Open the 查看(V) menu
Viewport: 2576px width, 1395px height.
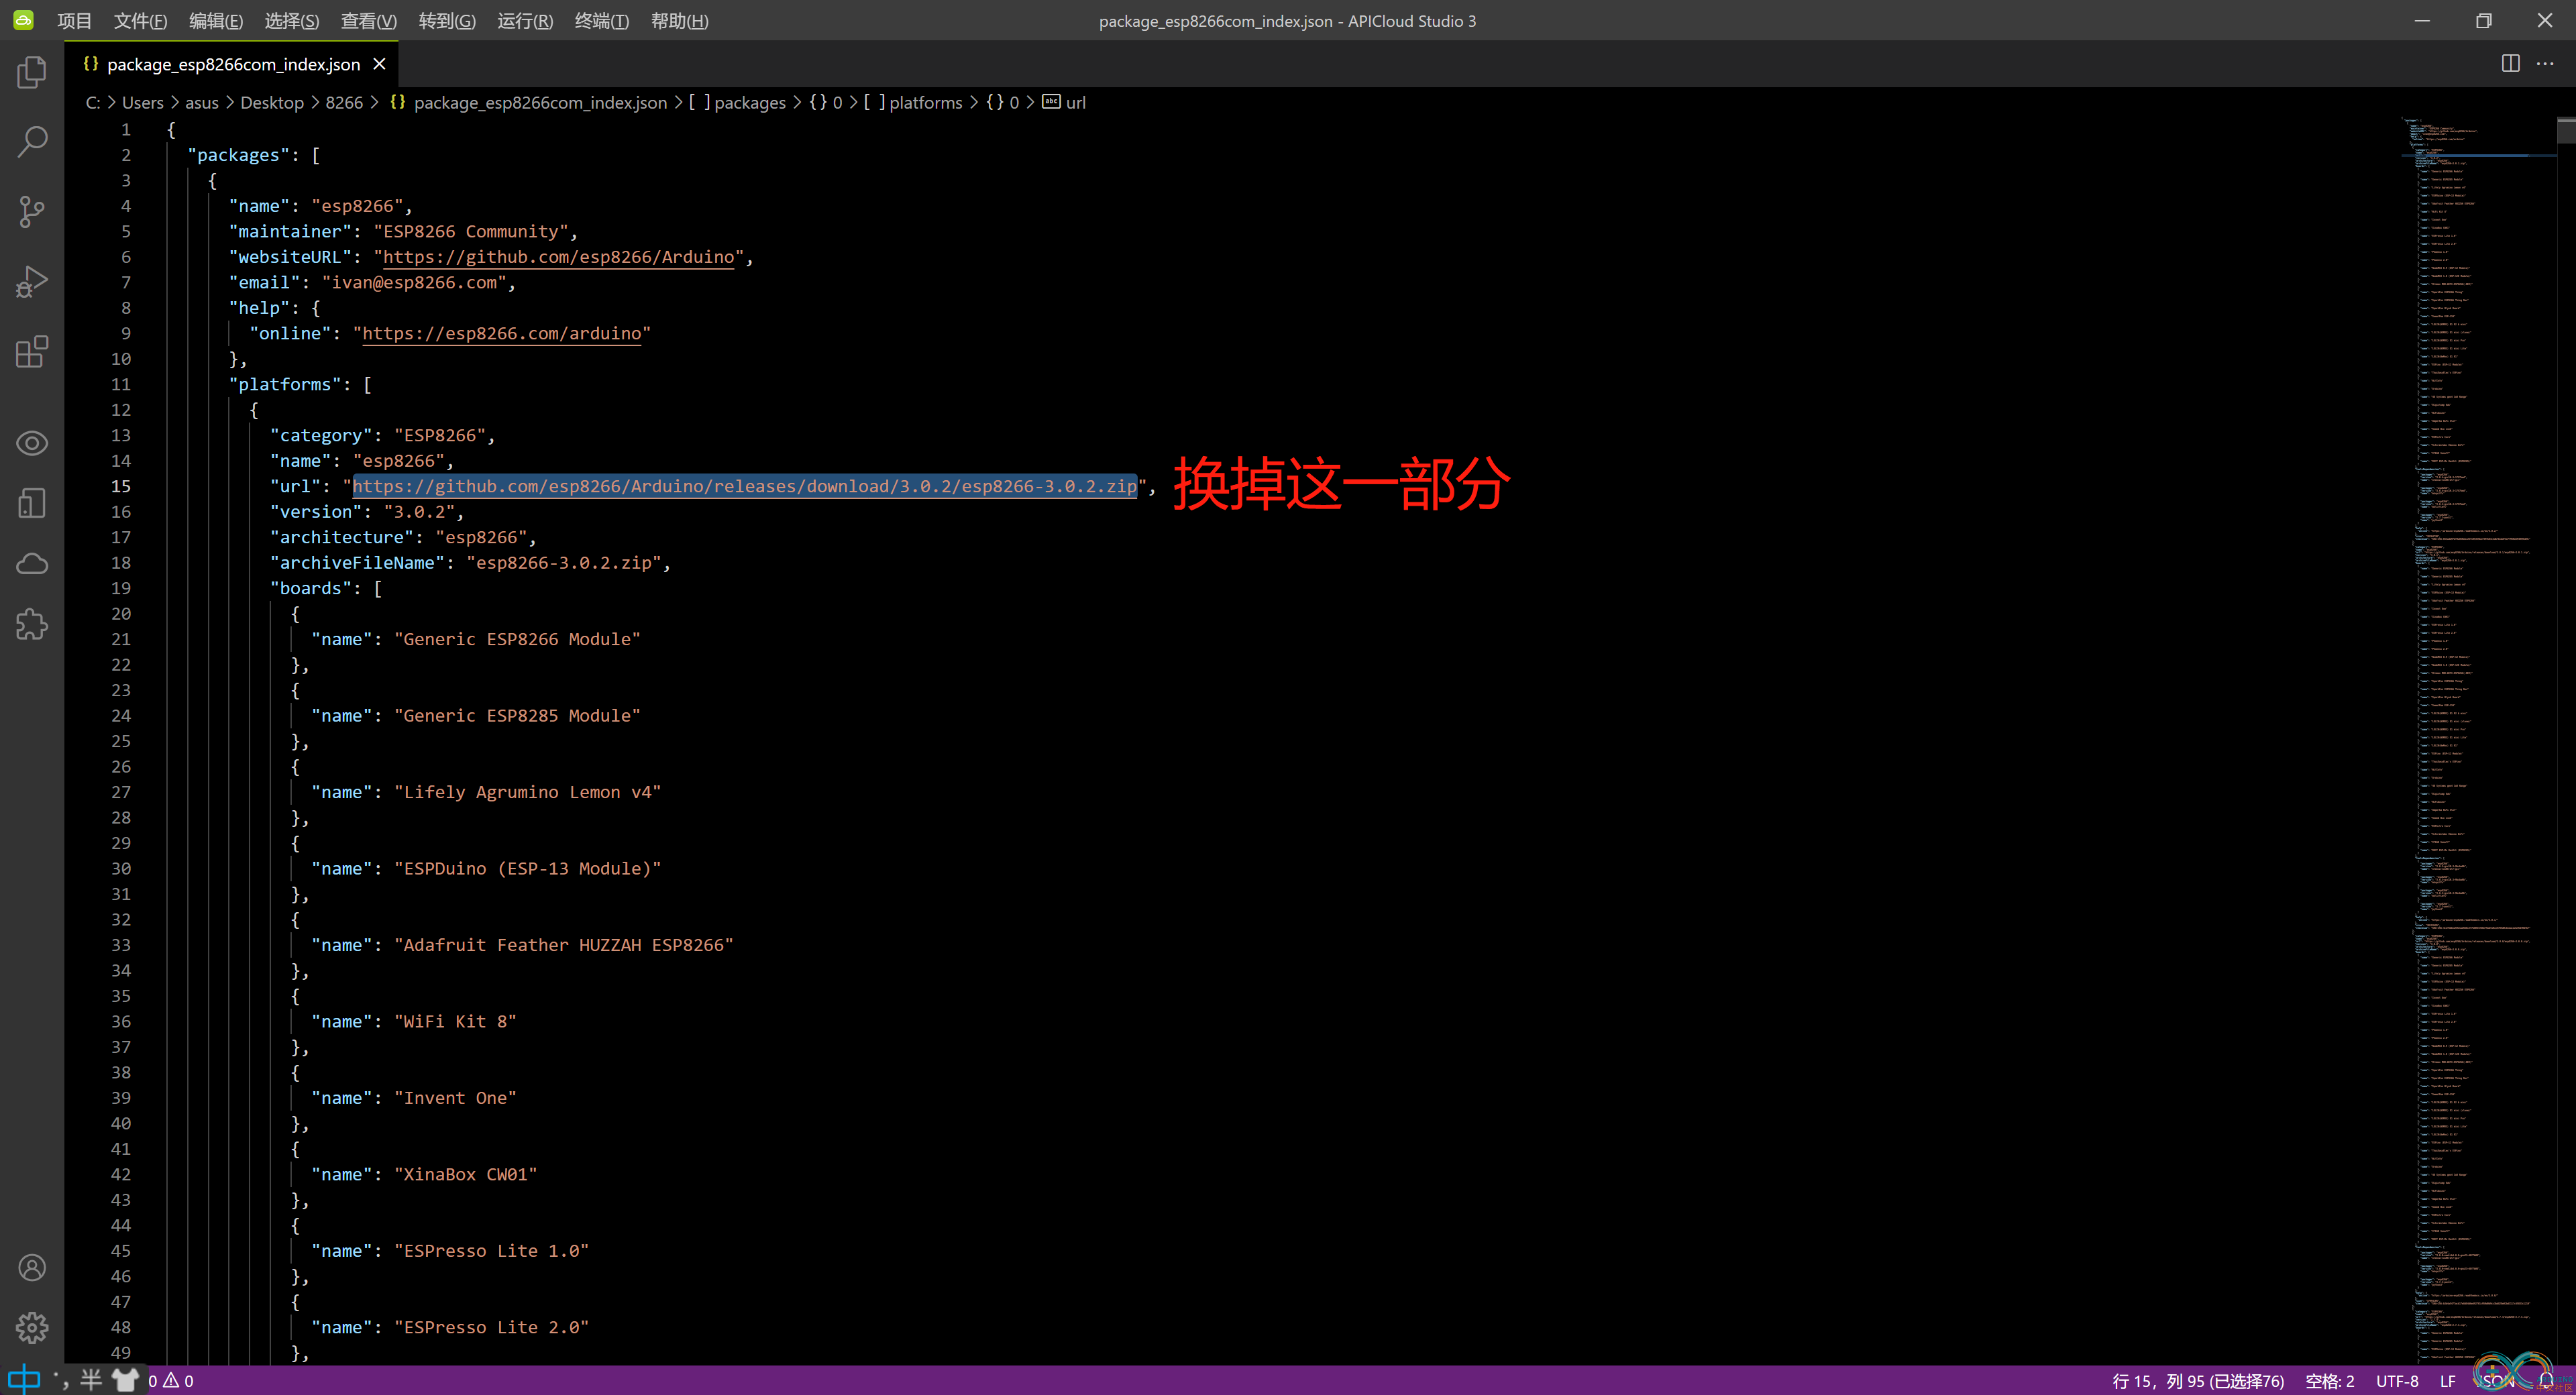[369, 21]
